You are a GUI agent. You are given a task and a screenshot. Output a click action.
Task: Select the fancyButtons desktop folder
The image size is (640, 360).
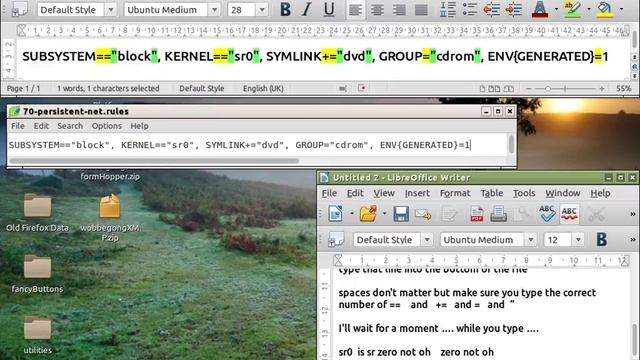(37, 274)
